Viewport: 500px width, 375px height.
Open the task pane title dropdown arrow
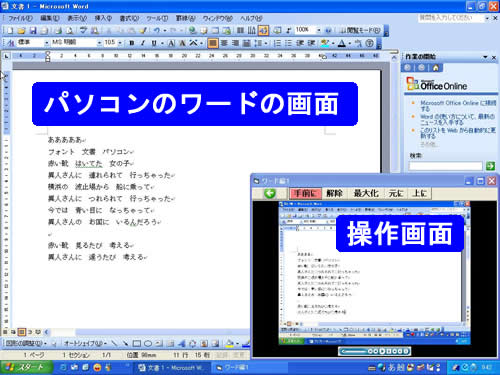coord(485,57)
